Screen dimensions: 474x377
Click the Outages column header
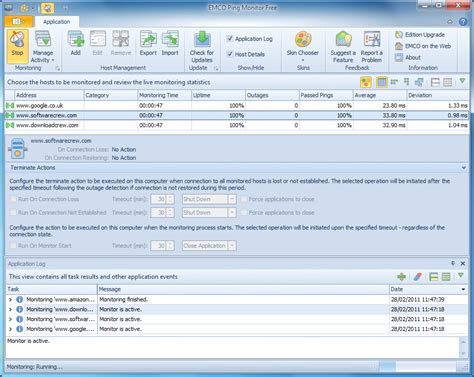point(272,95)
